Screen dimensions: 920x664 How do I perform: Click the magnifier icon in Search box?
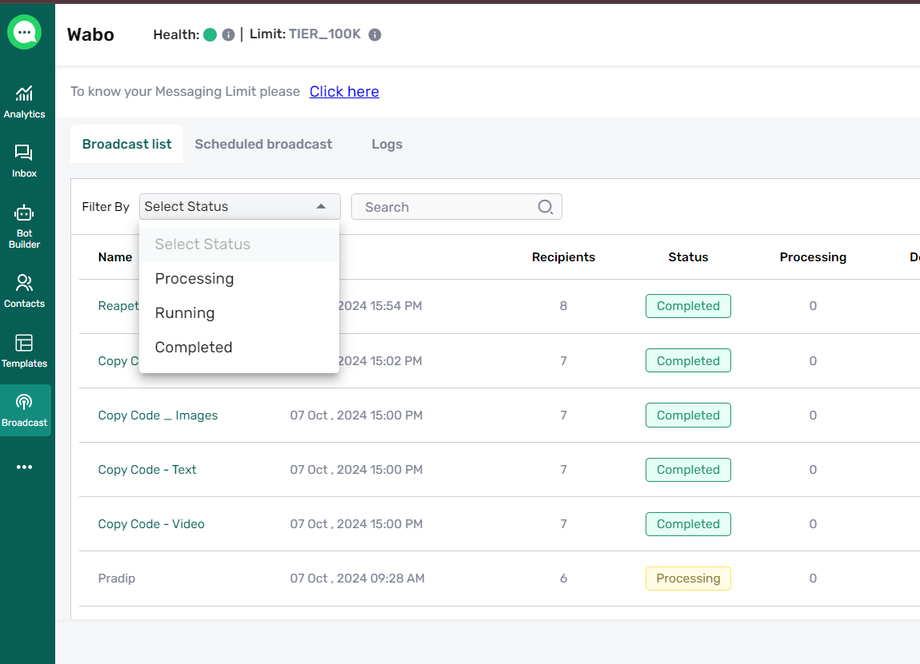[545, 207]
